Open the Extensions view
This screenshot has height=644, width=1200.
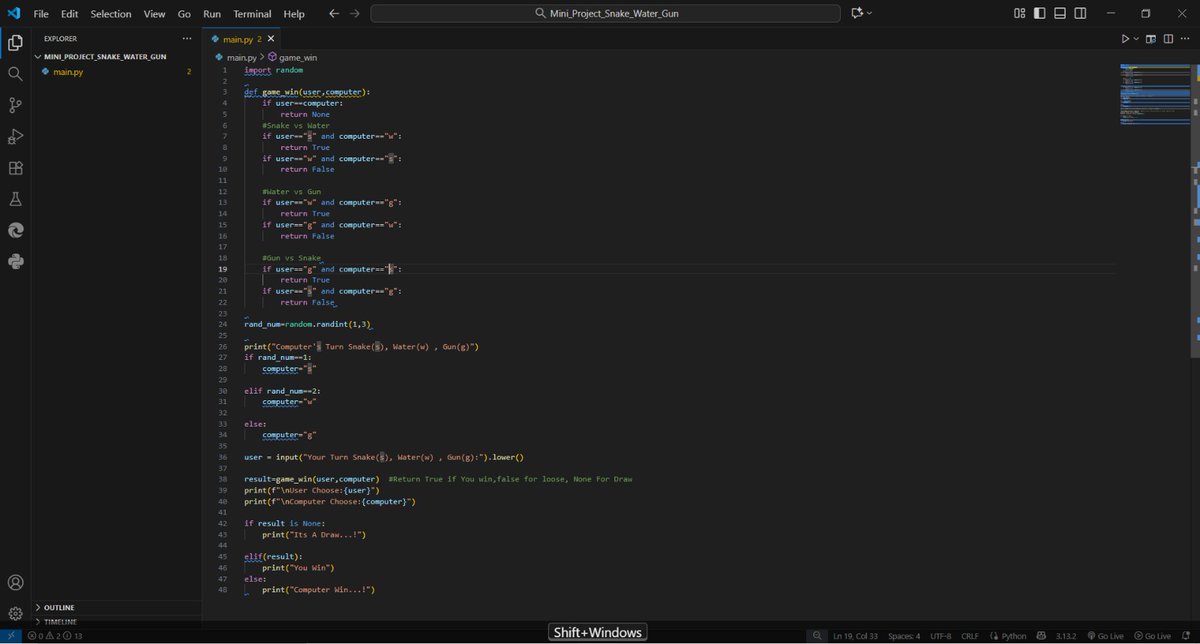tap(15, 168)
